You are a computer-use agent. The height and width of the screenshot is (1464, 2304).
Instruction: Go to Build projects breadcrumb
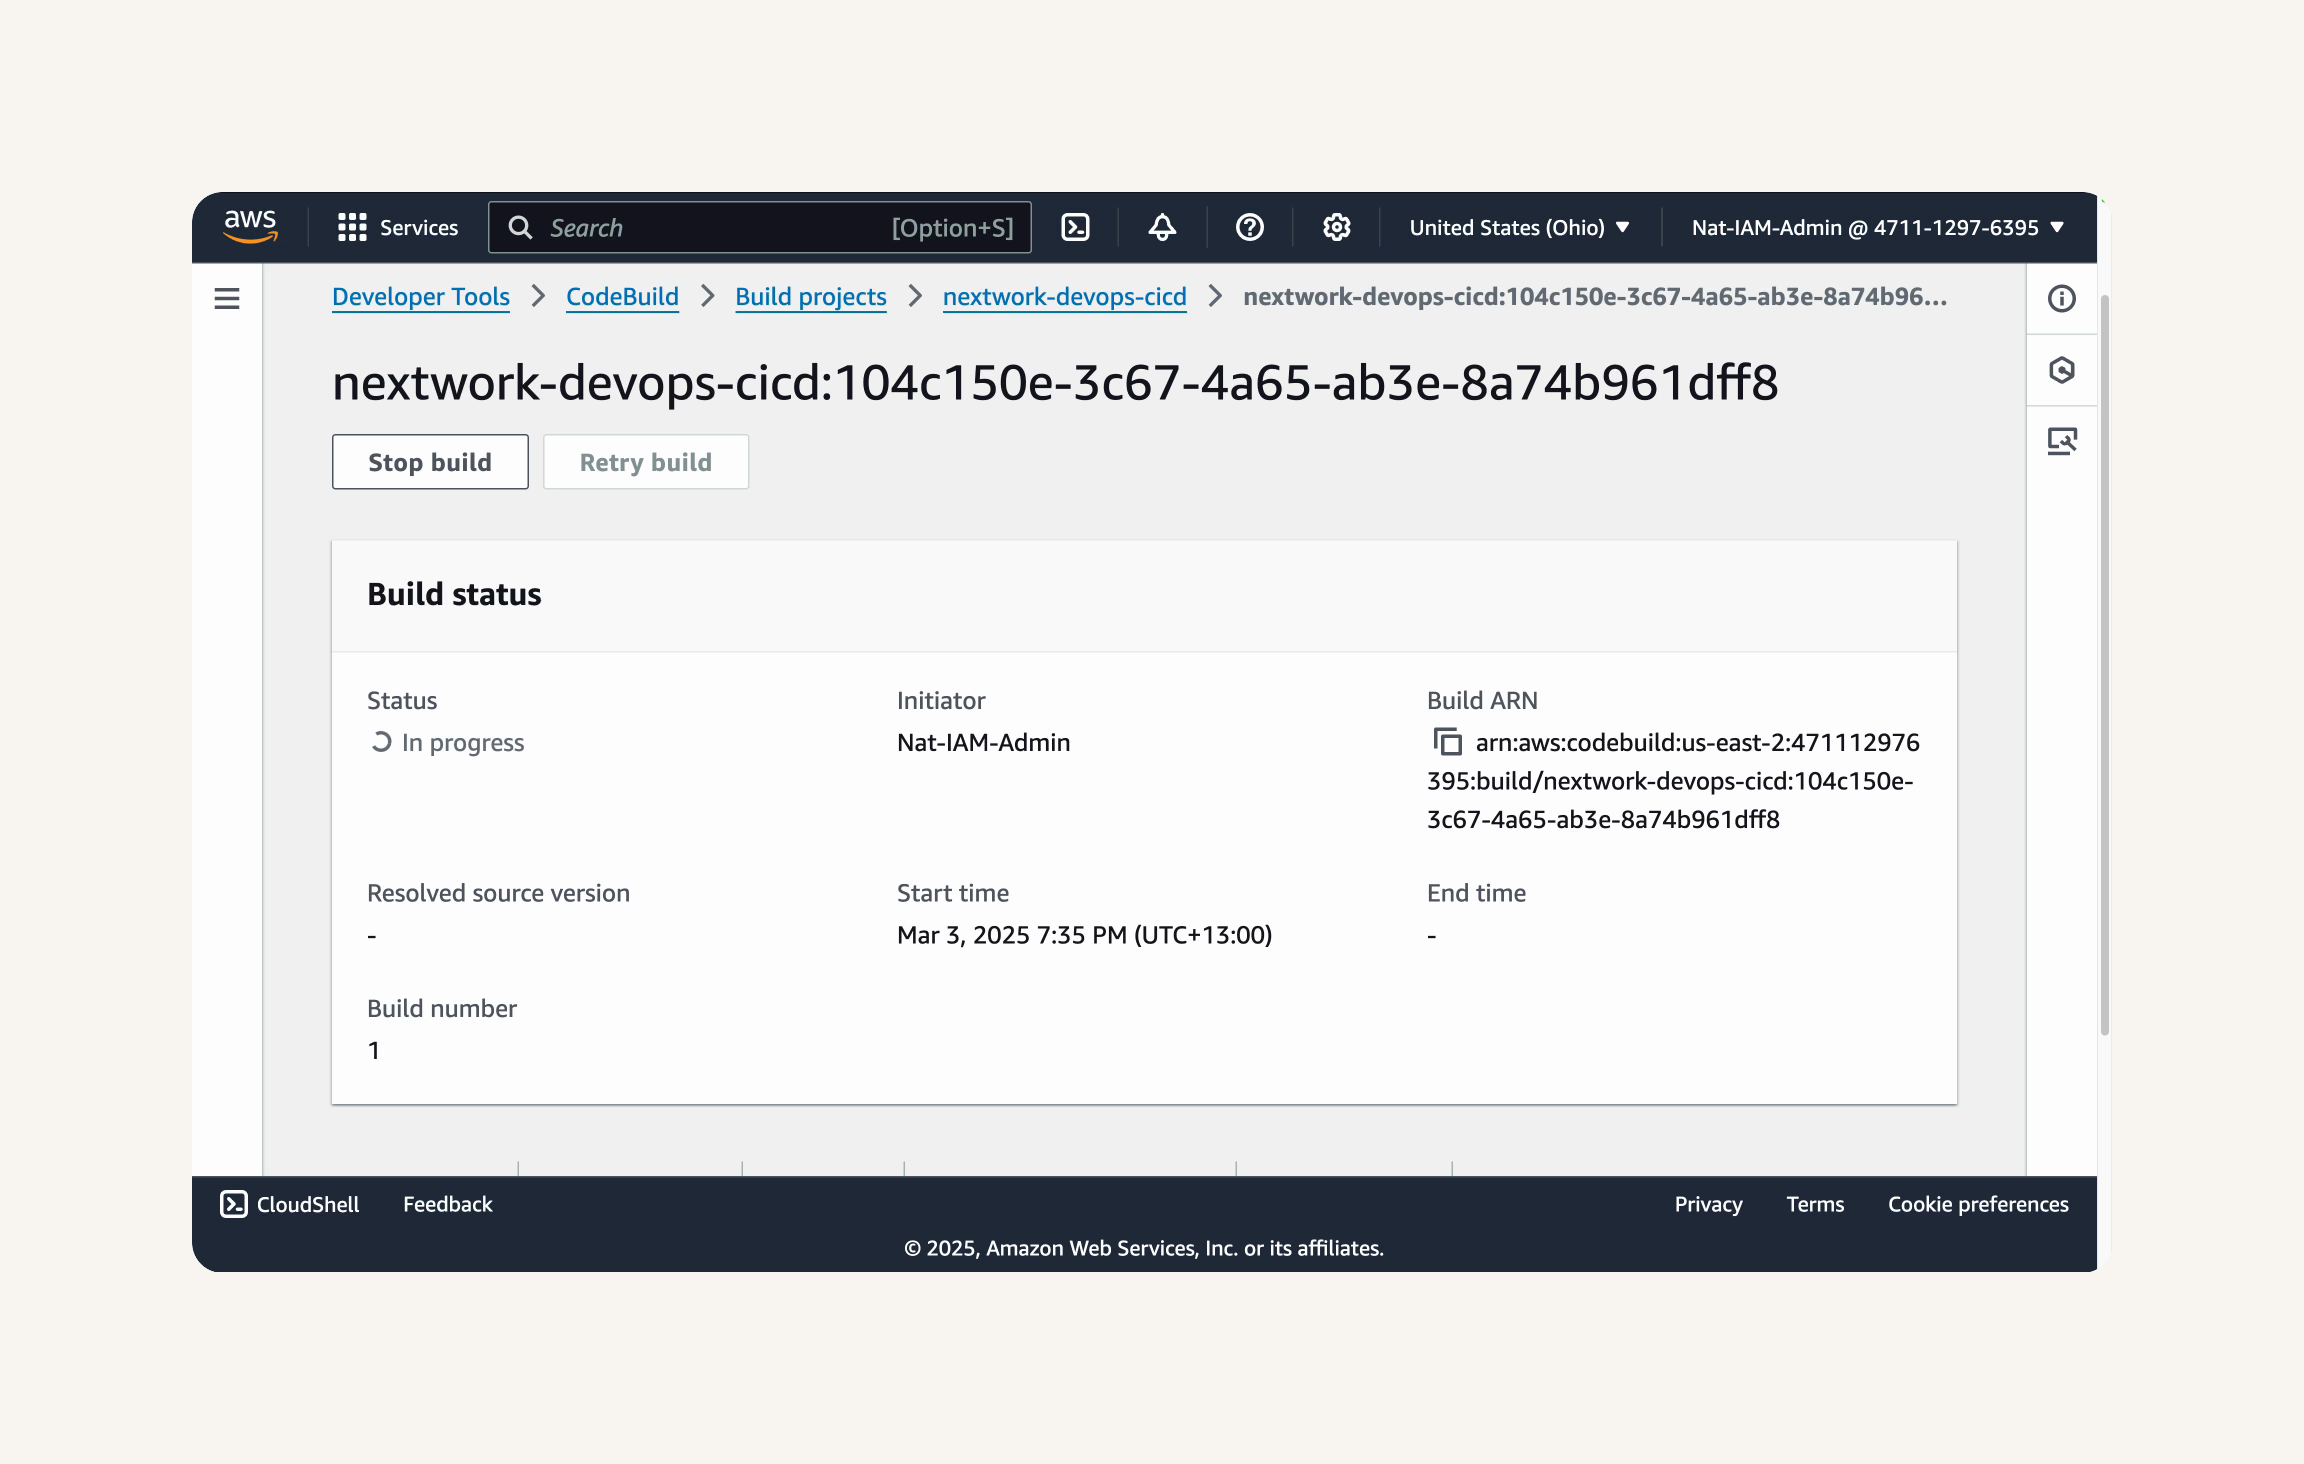[x=811, y=297]
